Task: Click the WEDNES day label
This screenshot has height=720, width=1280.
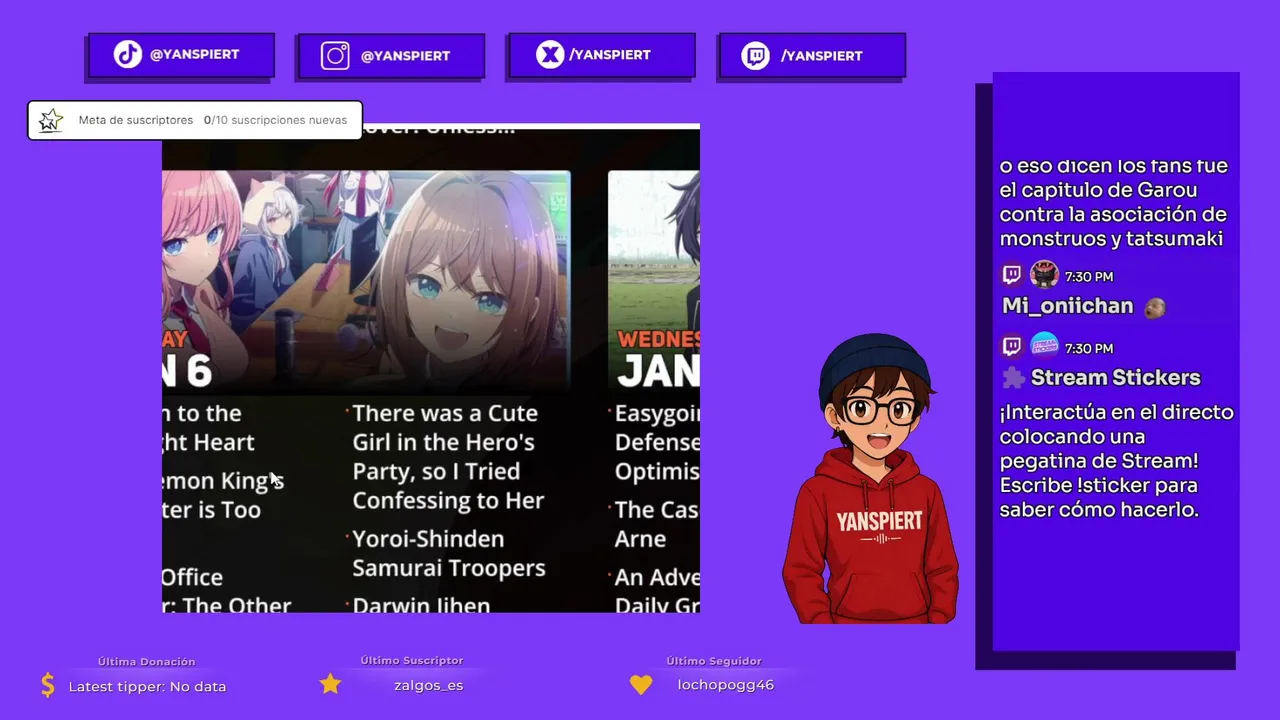Action: click(658, 339)
